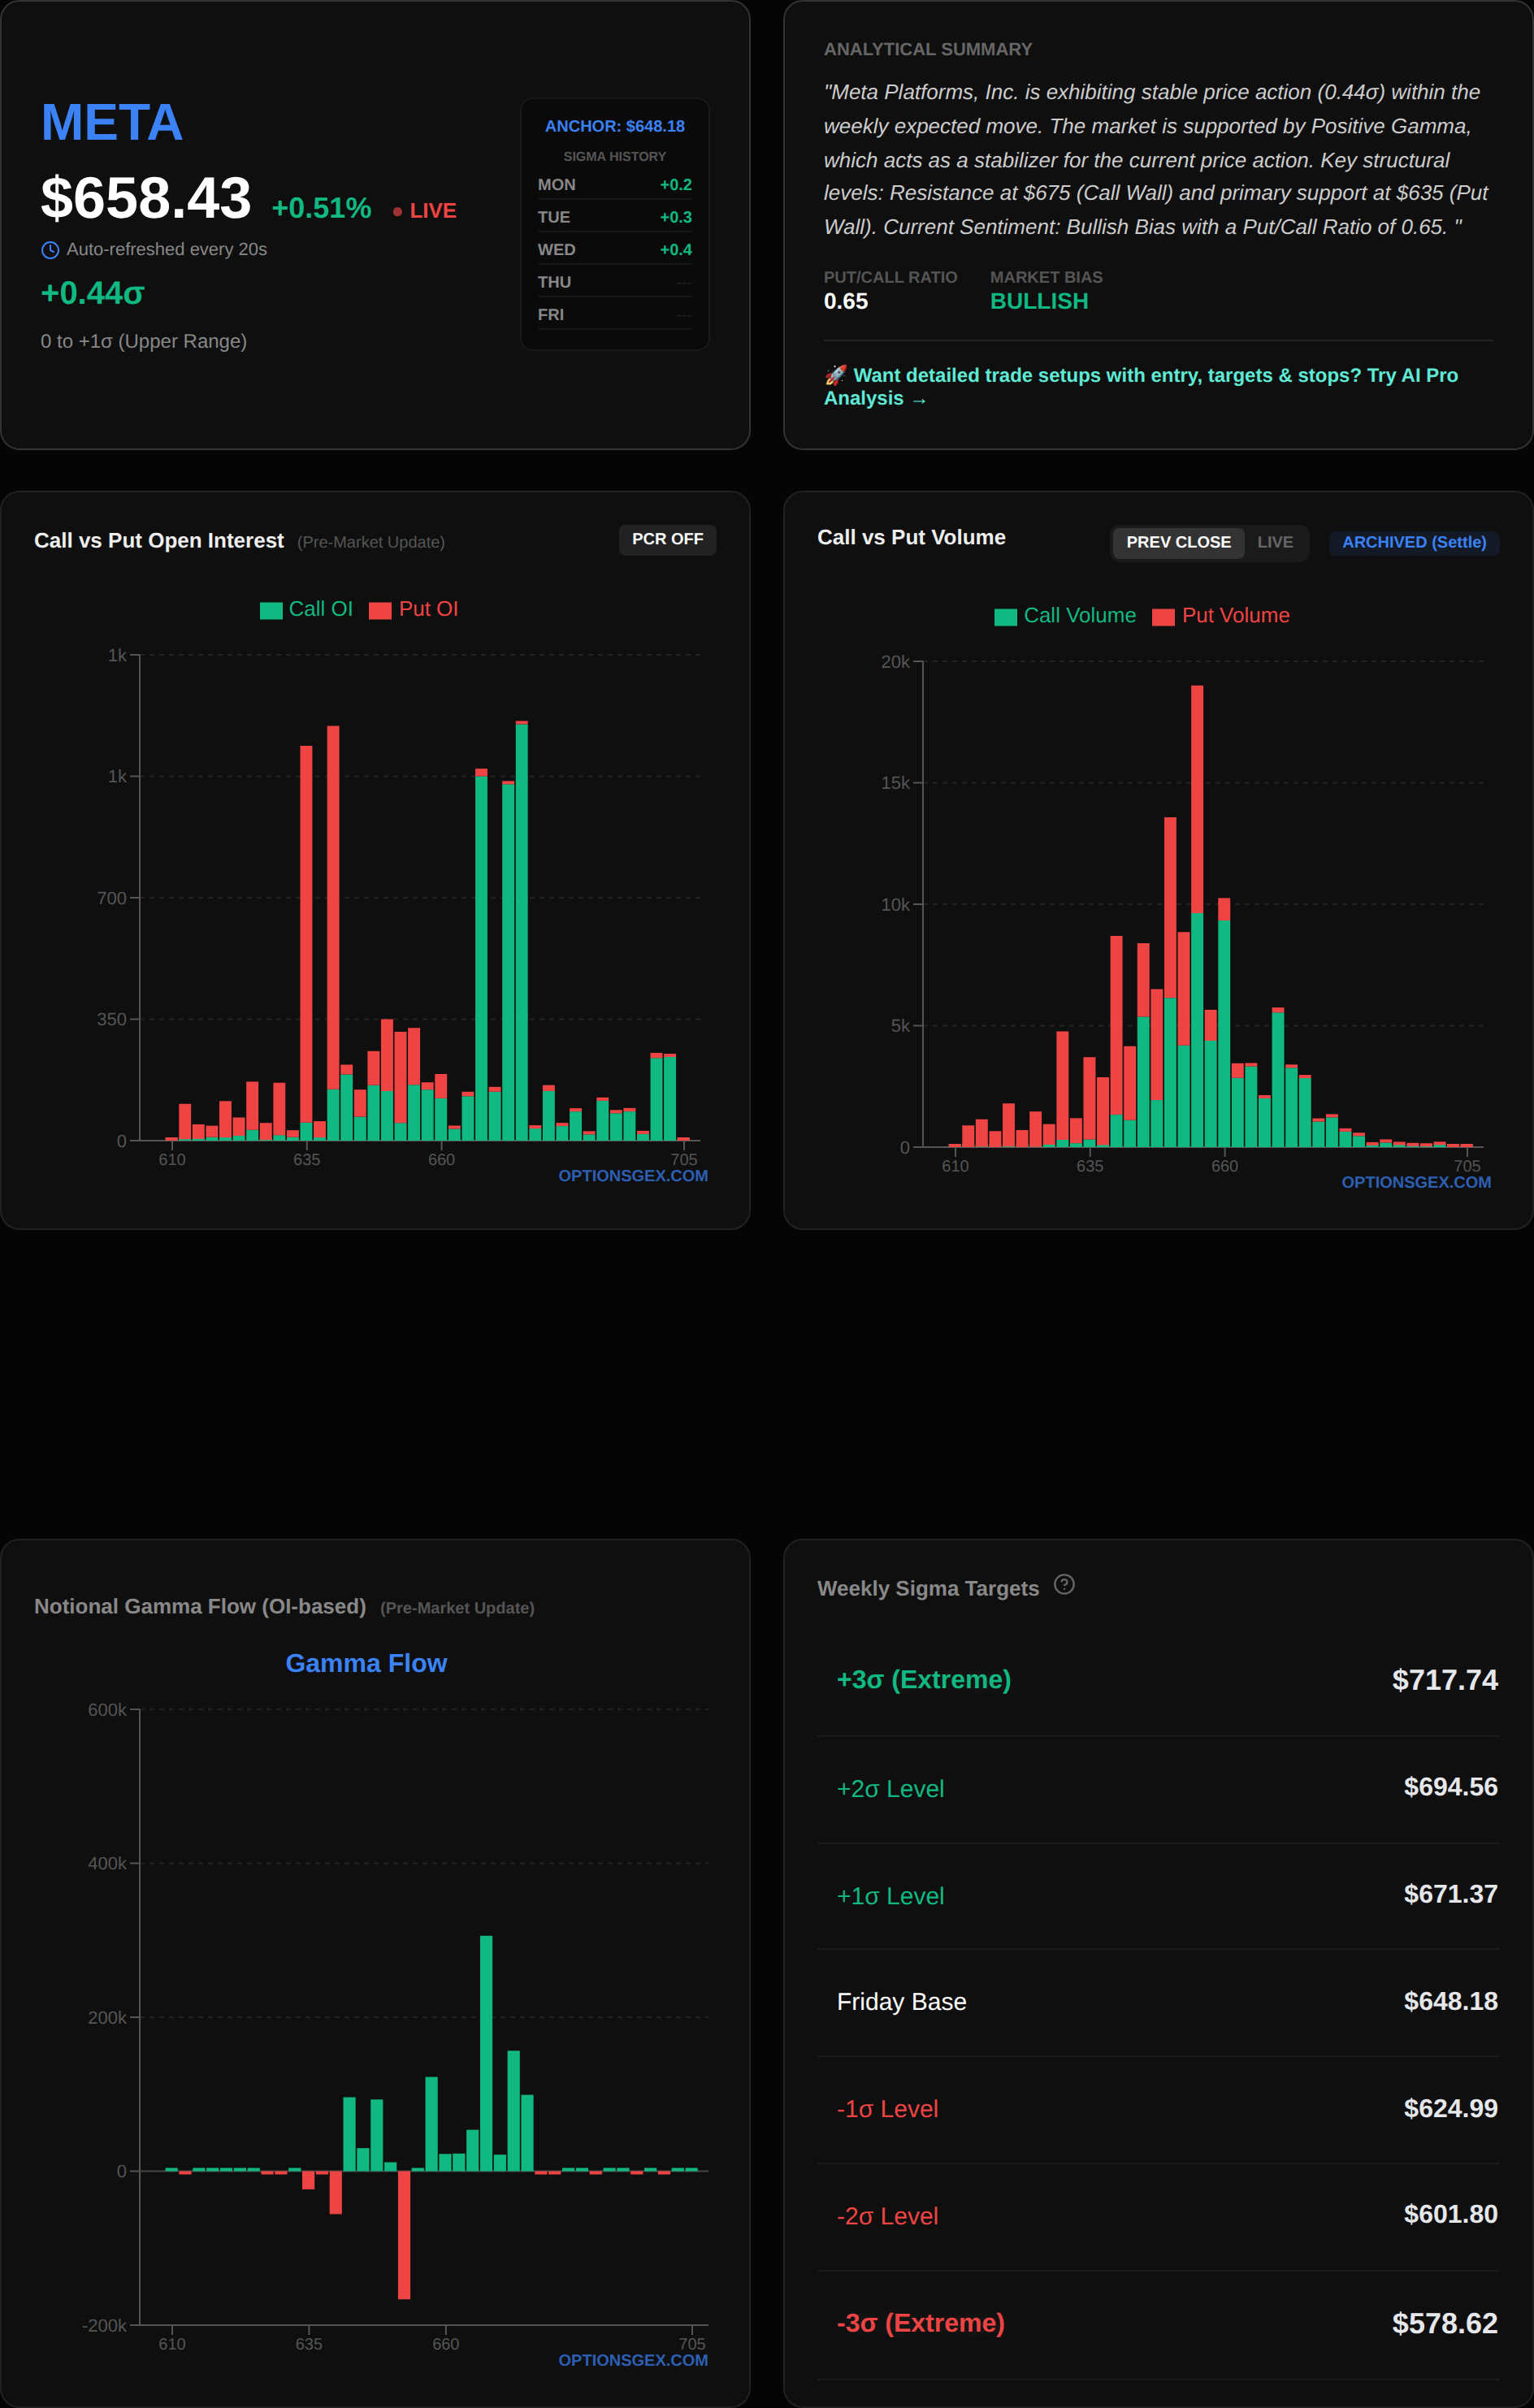
Task: Click the ANCHOR: $648.18 label
Action: pyautogui.click(x=614, y=126)
